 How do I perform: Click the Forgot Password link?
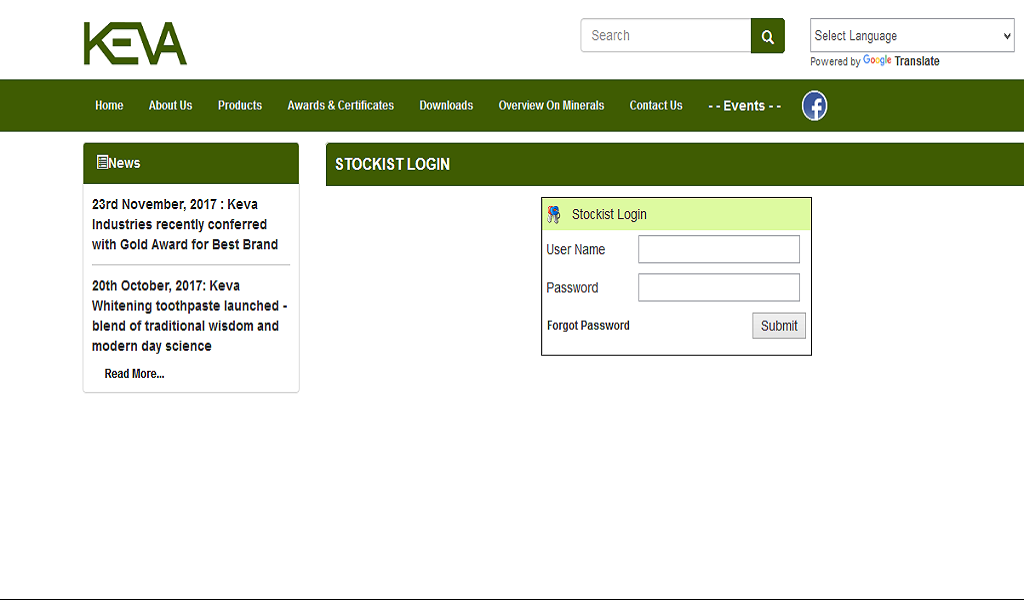pyautogui.click(x=588, y=325)
